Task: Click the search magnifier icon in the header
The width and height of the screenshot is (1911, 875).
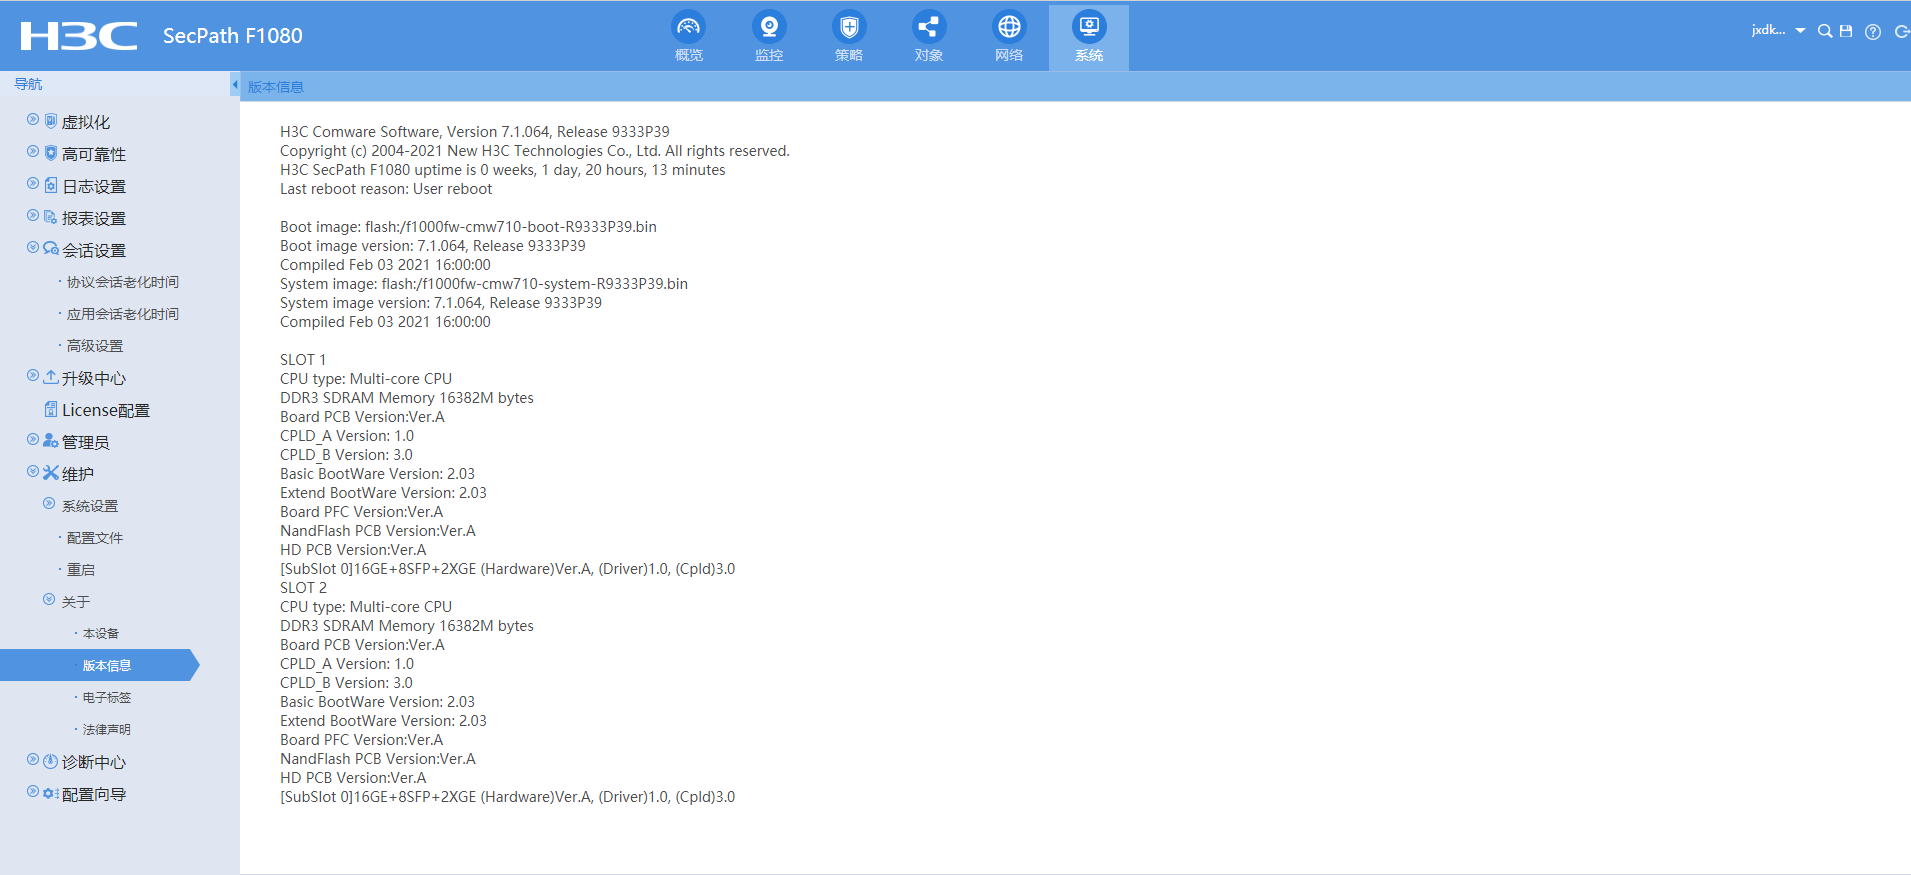Action: [1825, 31]
